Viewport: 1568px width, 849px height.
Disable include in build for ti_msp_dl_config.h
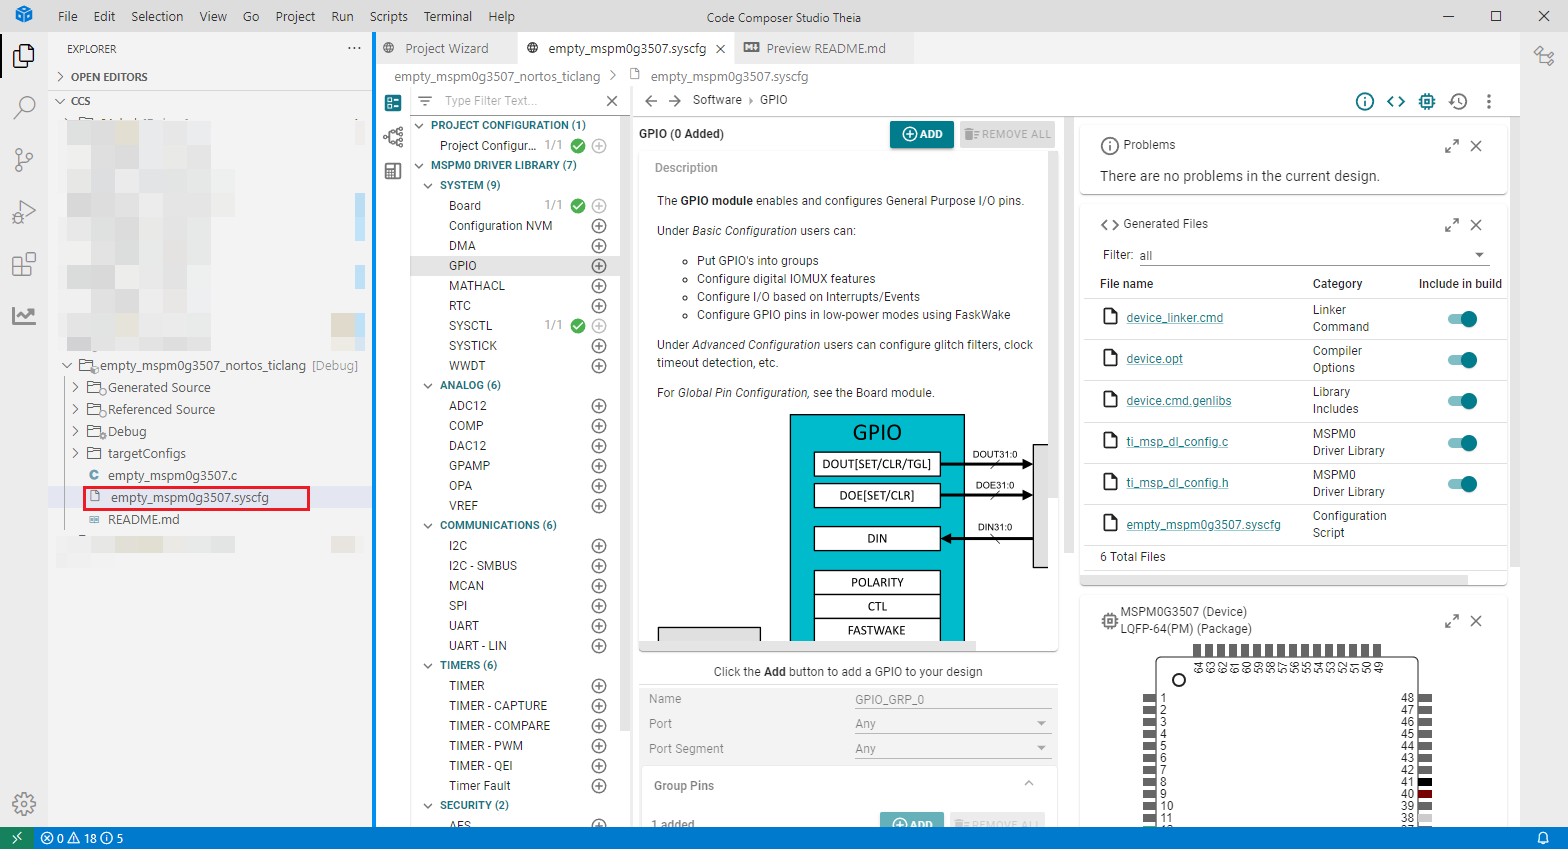[1462, 484]
